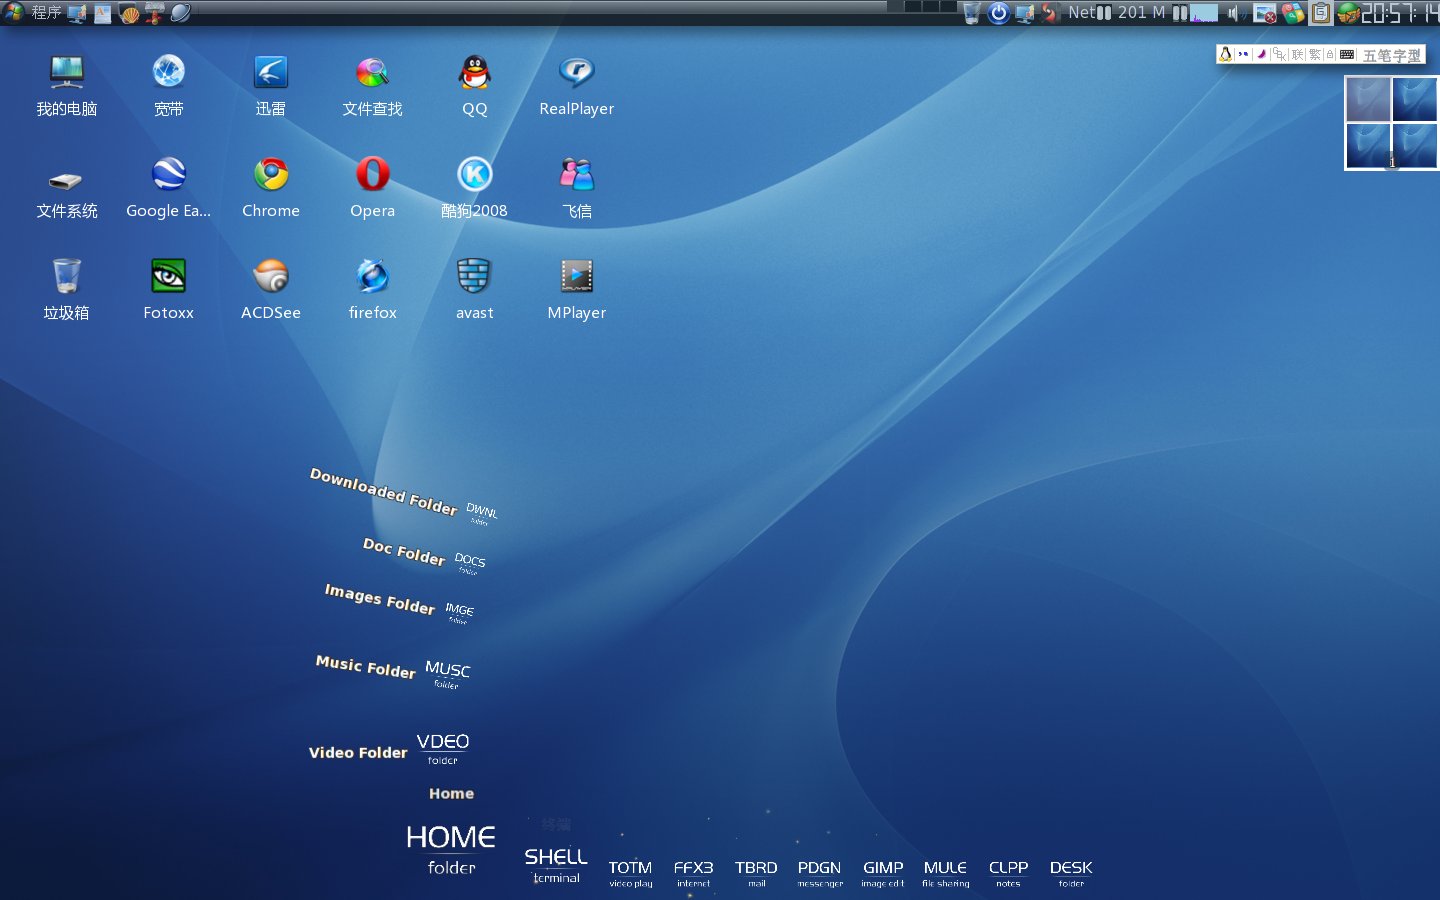Click the green globe package tray icon
1440x900 pixels.
coord(1348,13)
